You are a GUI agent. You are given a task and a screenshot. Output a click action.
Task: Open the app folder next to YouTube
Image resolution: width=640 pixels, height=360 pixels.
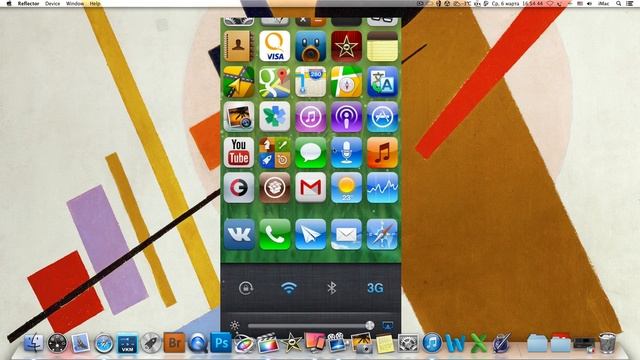tap(275, 153)
